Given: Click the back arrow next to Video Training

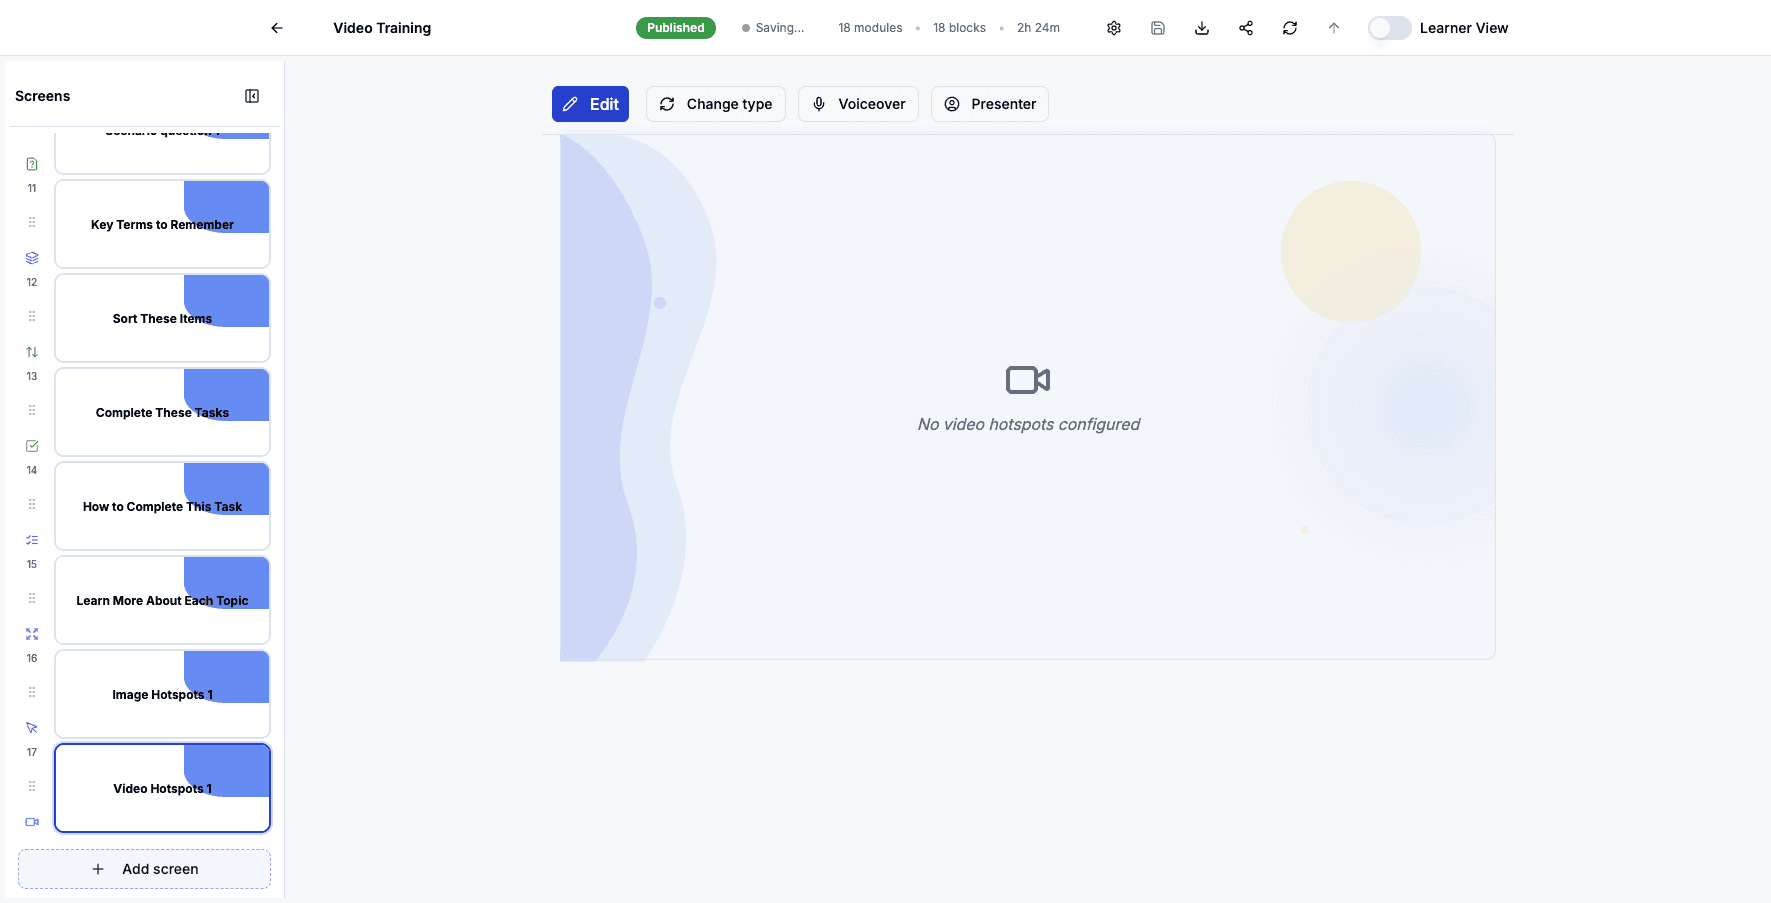Looking at the screenshot, I should (x=276, y=28).
